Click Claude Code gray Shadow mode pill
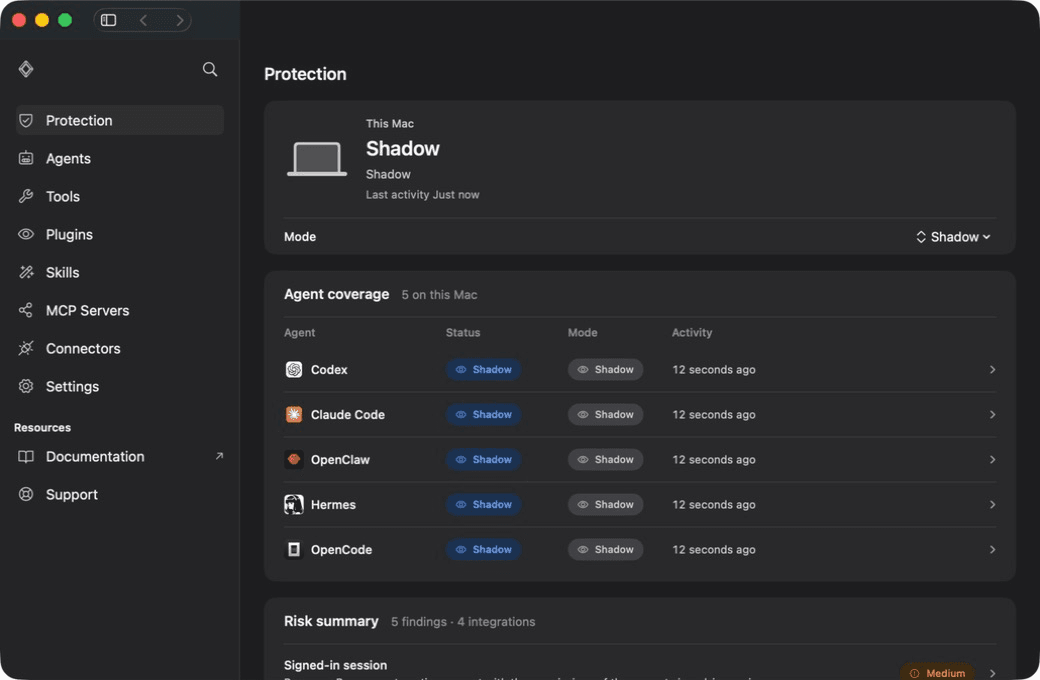Image resolution: width=1040 pixels, height=680 pixels. 605,415
